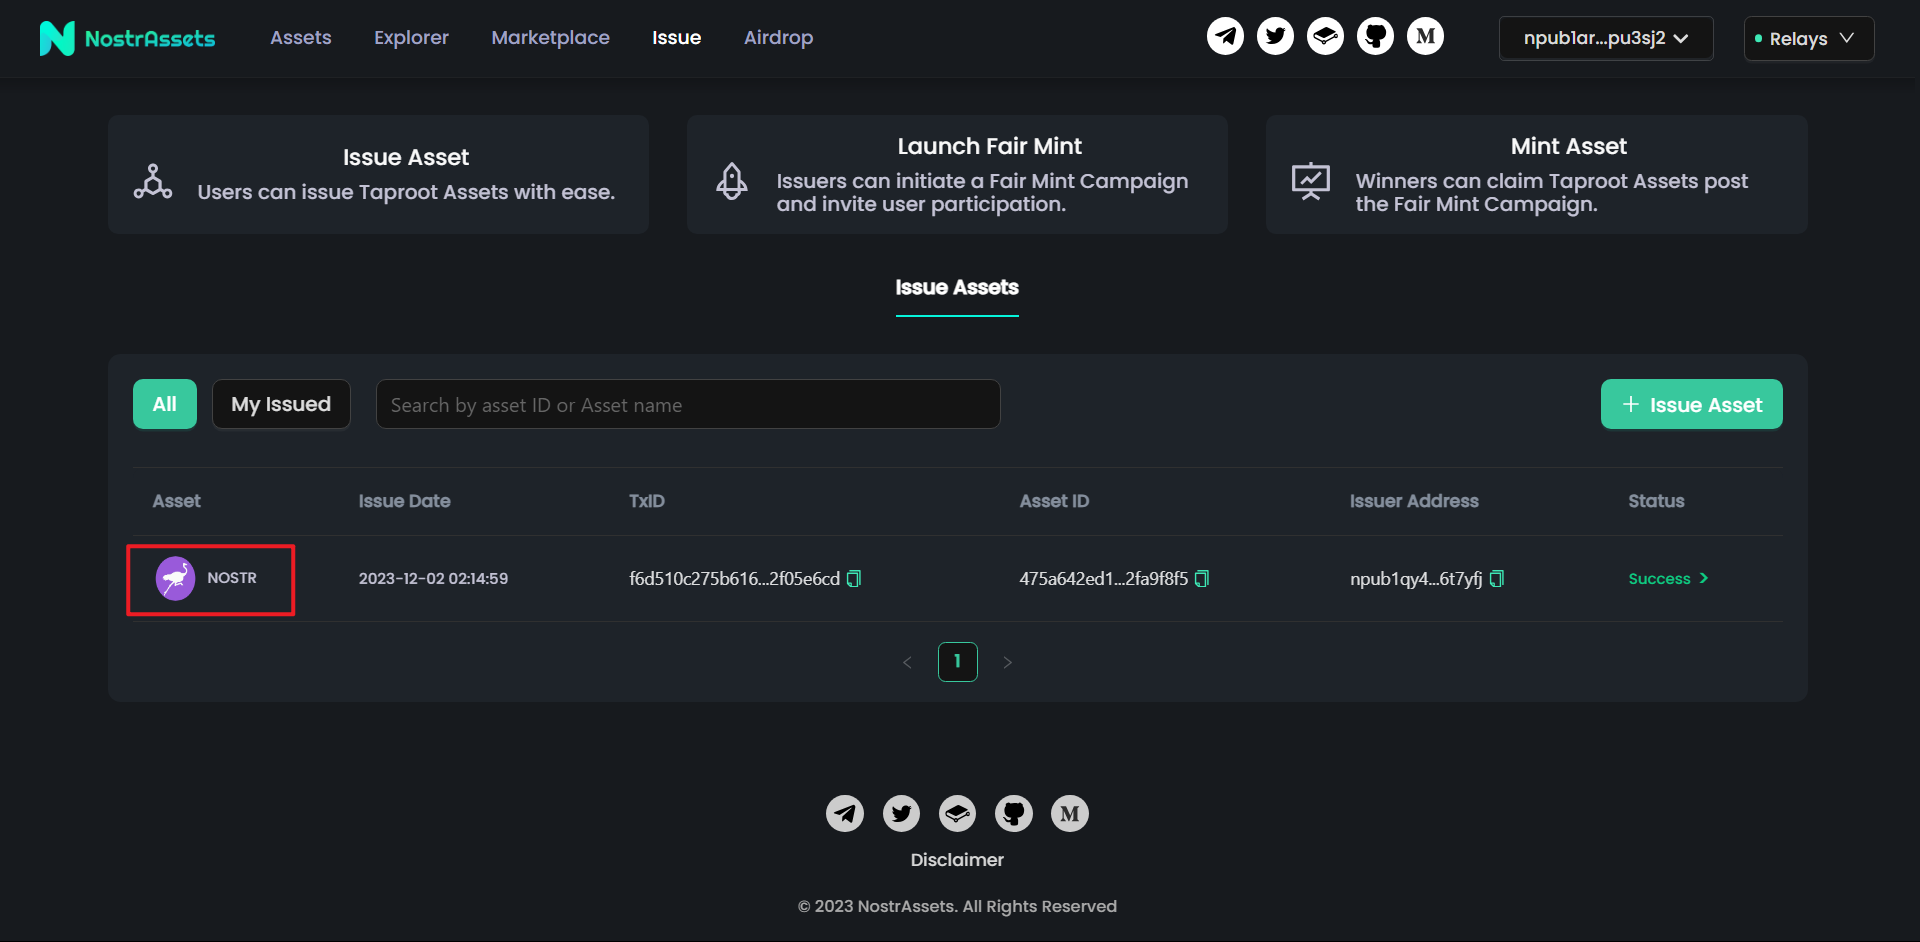Go to next page arrow
This screenshot has height=942, width=1920.
pyautogui.click(x=1007, y=662)
